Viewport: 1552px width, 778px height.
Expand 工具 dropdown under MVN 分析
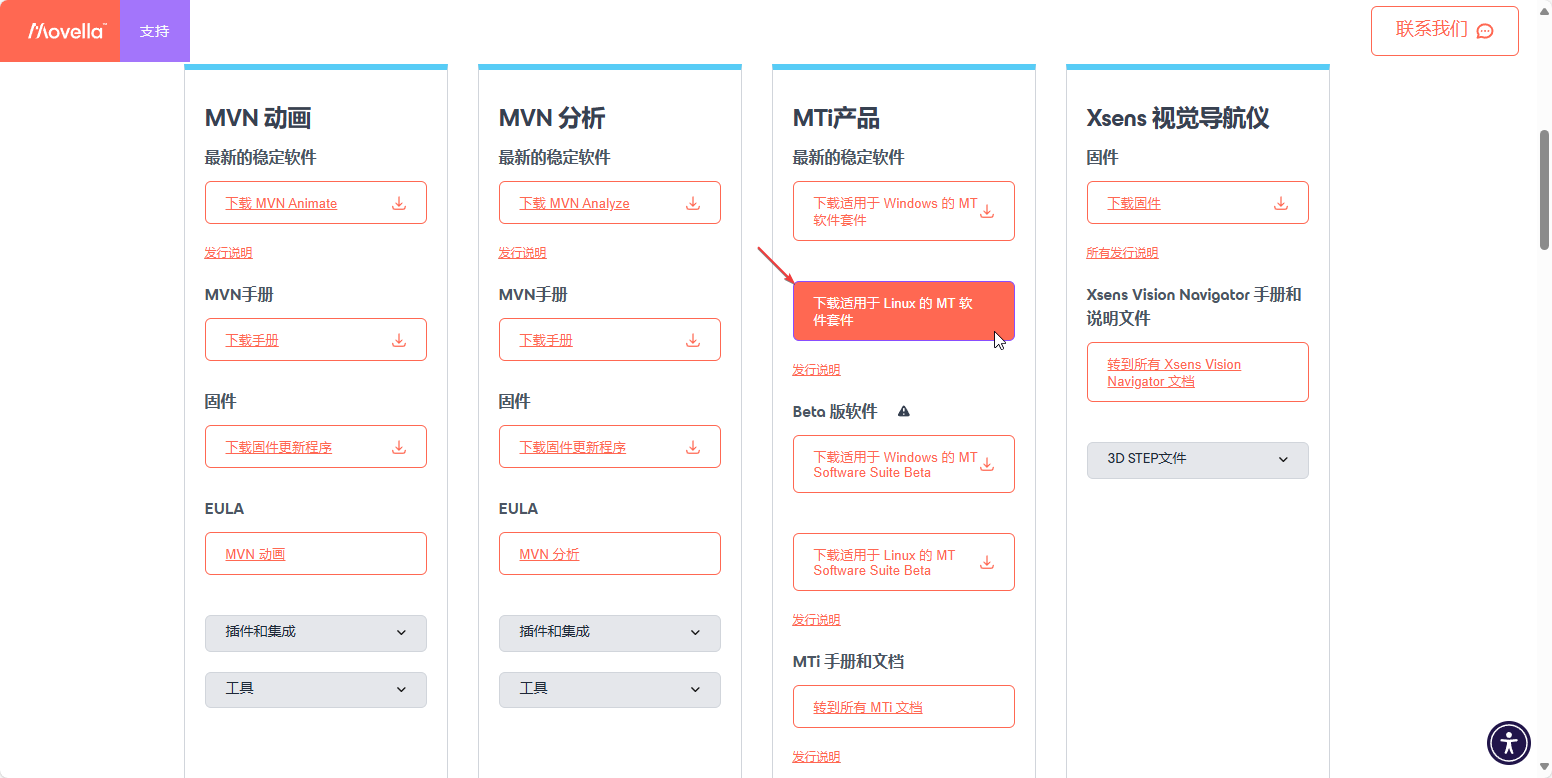tap(610, 690)
